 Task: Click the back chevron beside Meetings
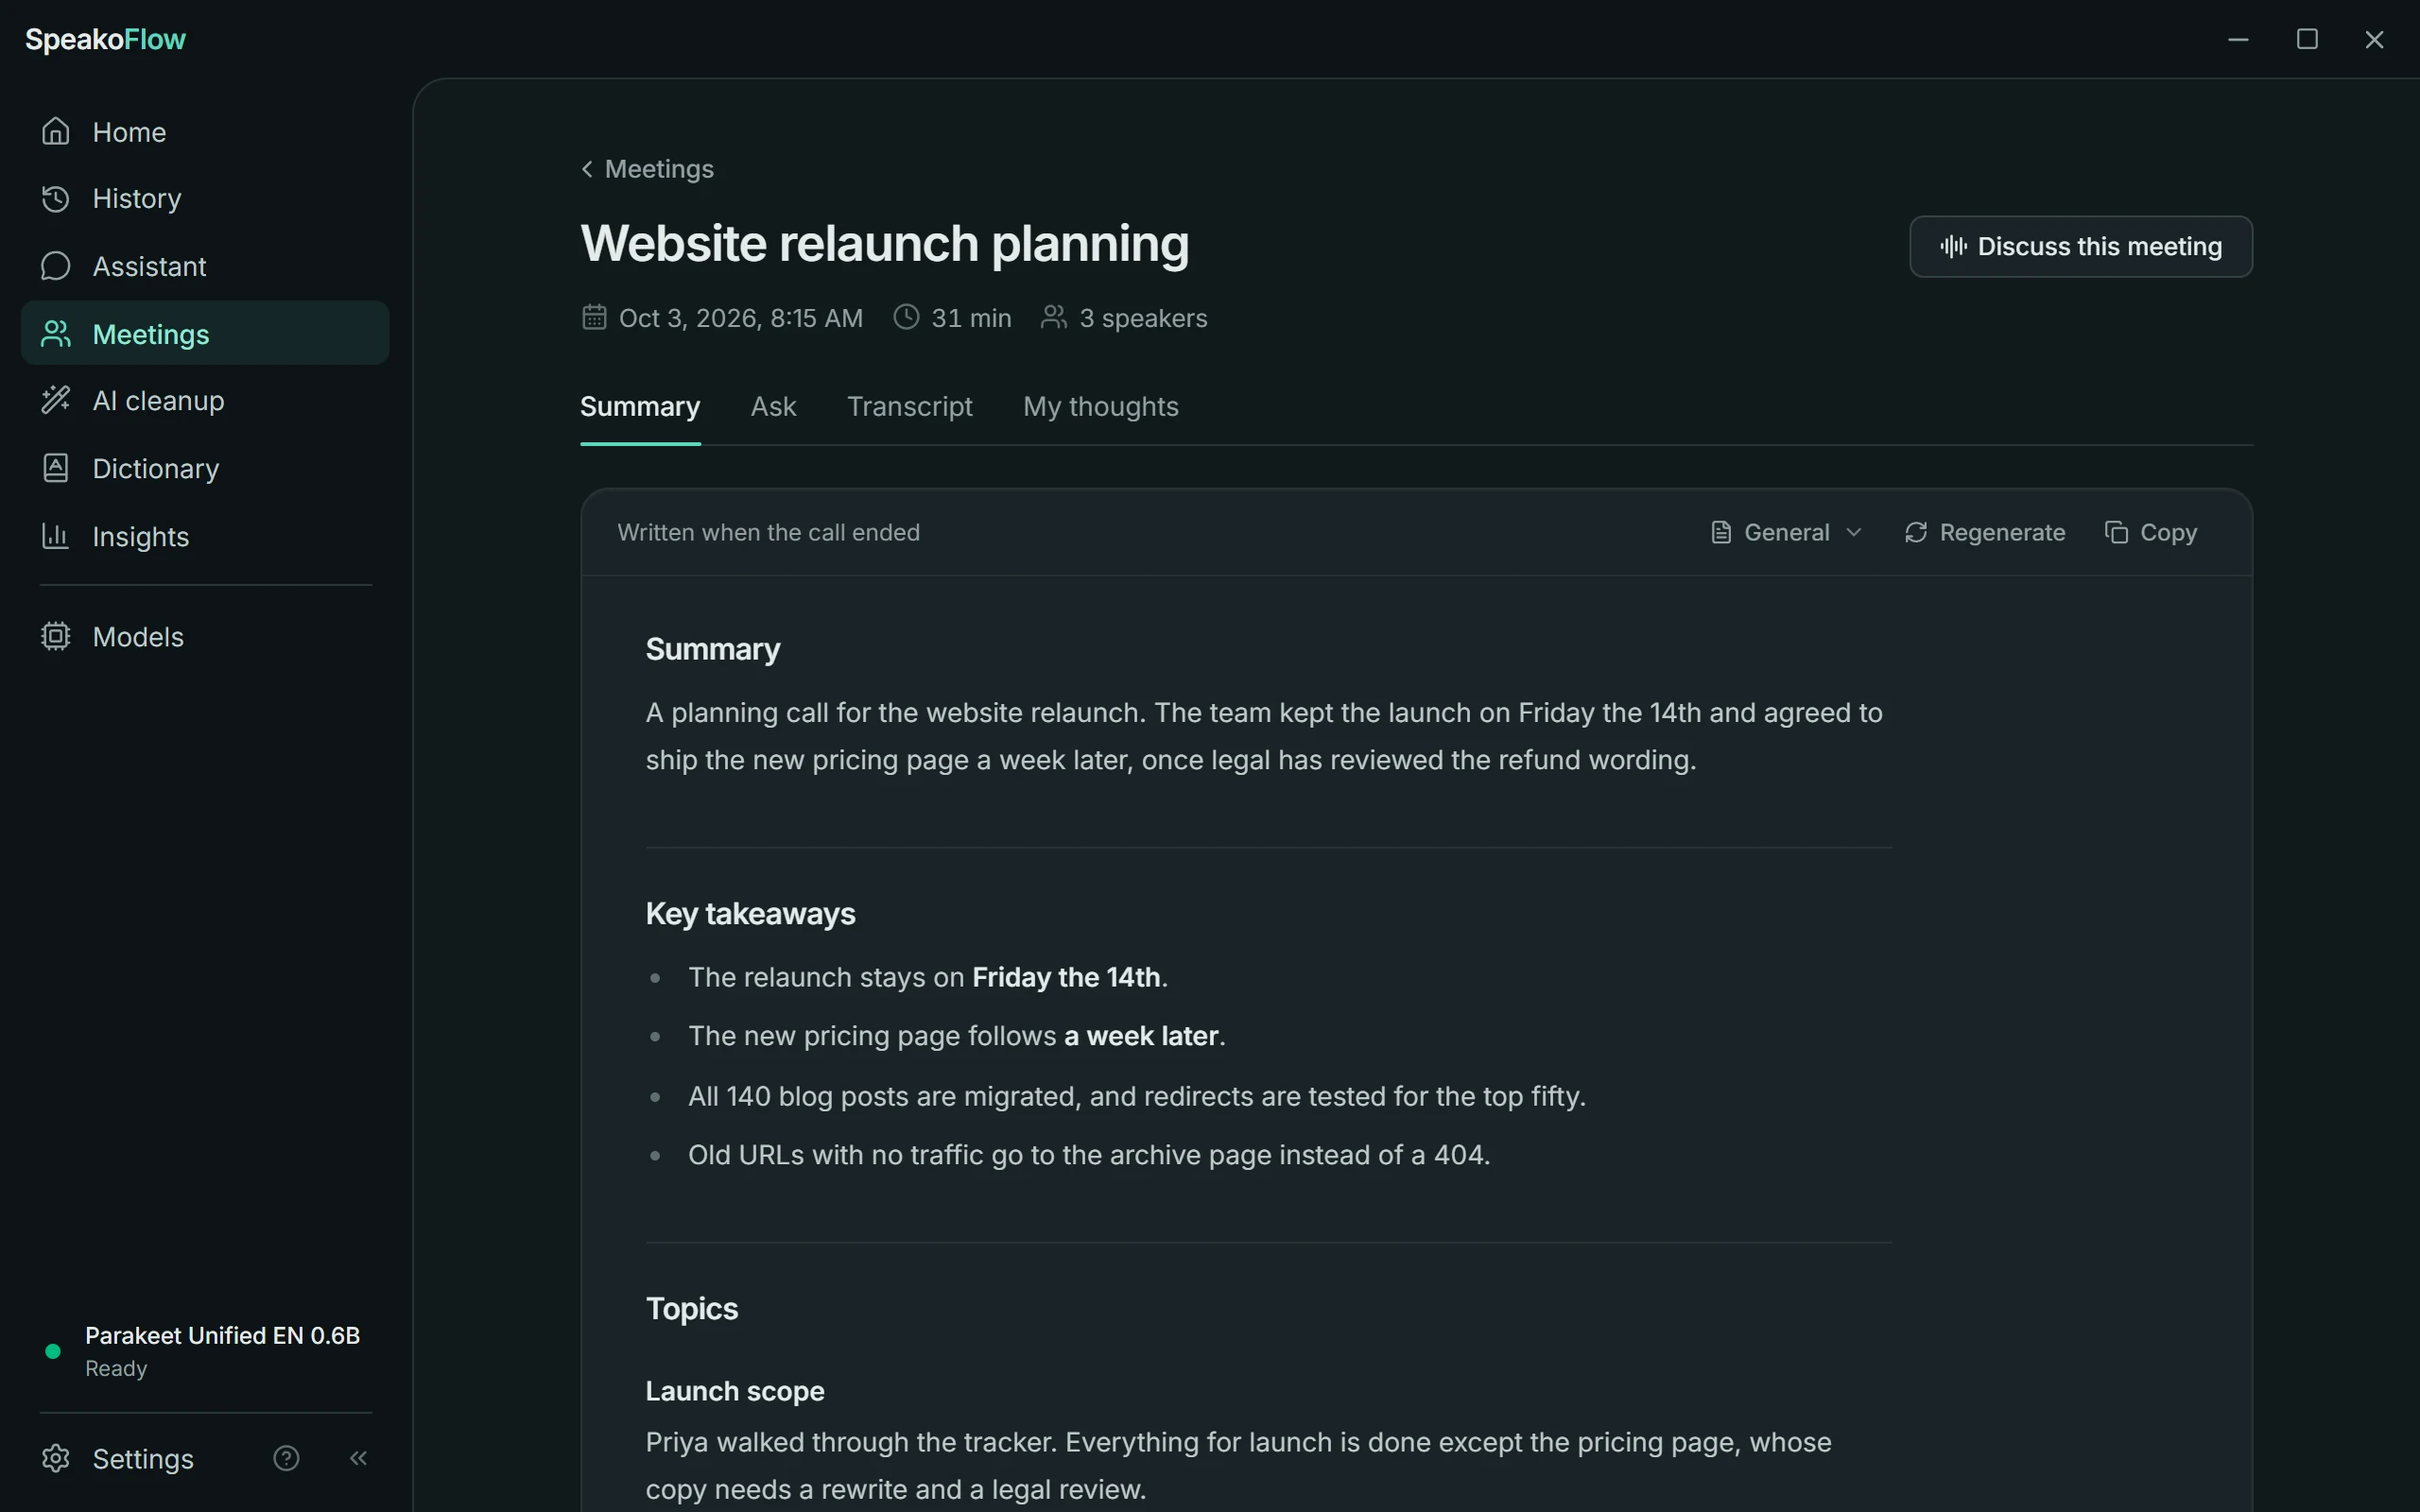click(x=587, y=169)
